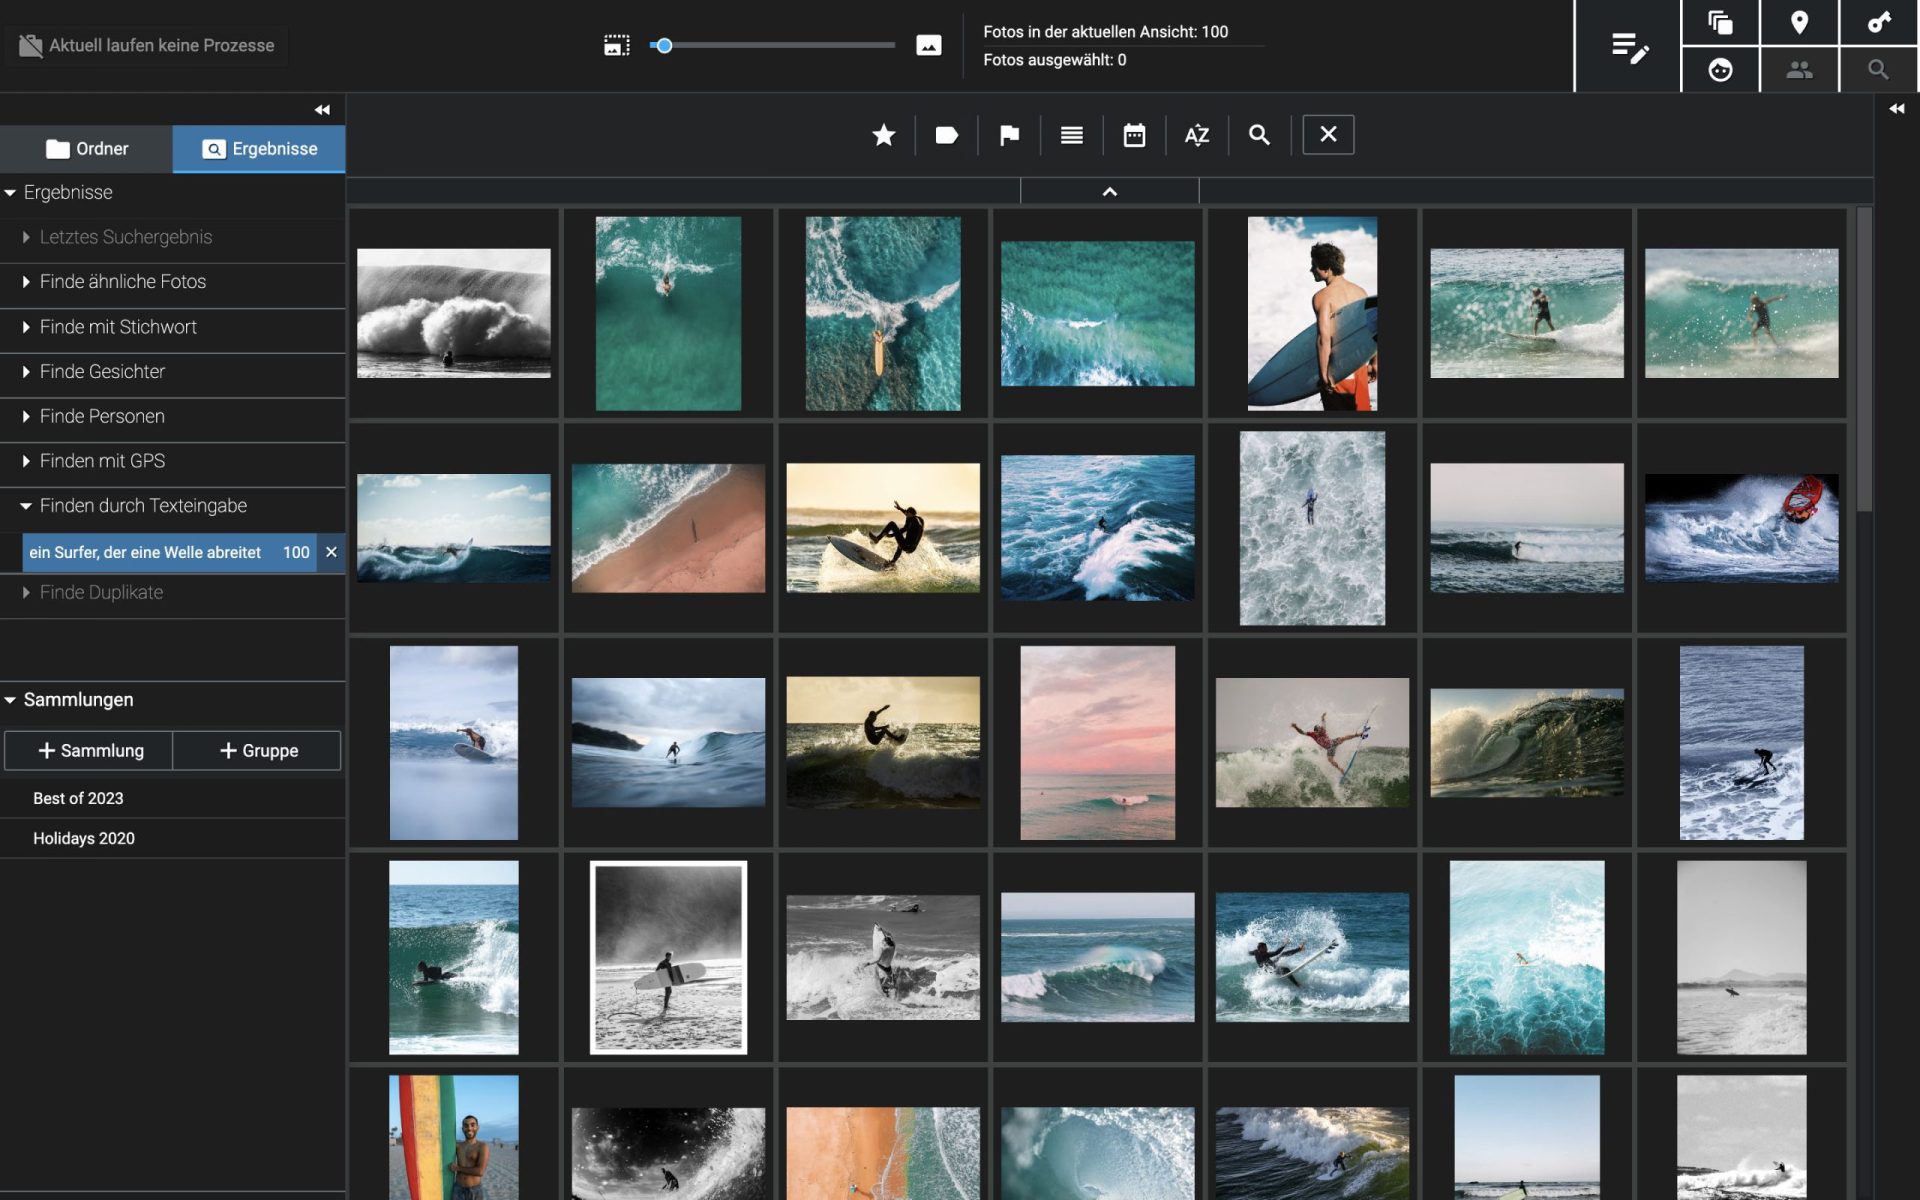
Task: Expand the right side panel
Action: pos(1896,109)
